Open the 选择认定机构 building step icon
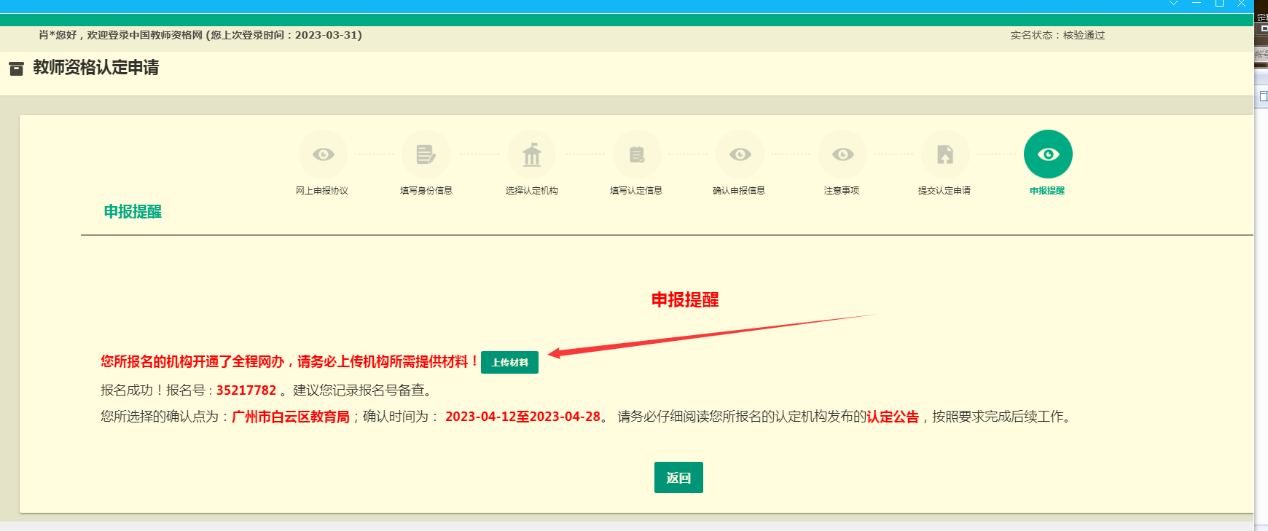 [x=531, y=155]
